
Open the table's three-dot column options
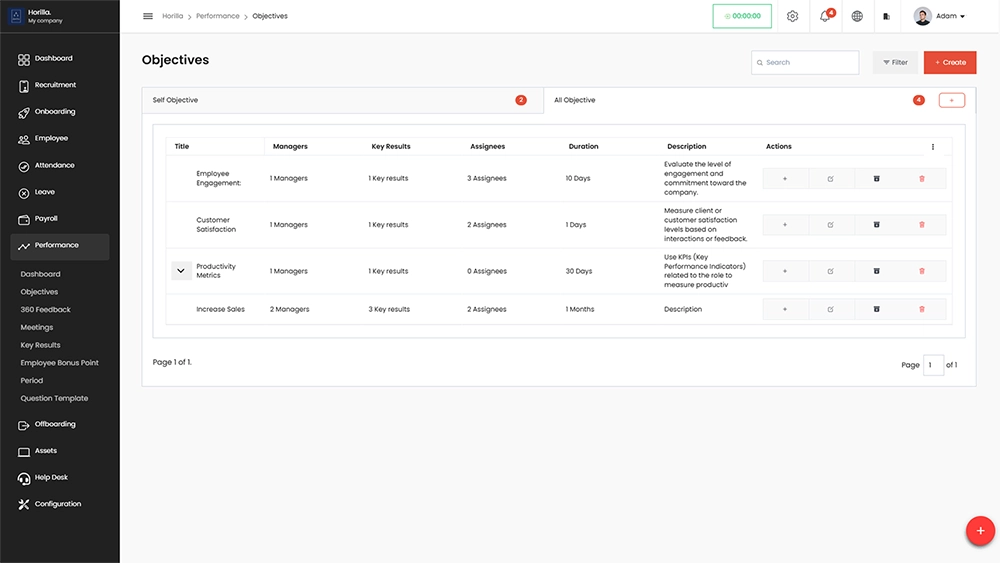point(933,147)
